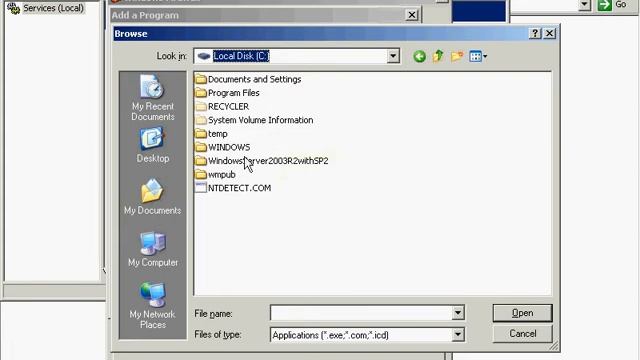Click Local Disk (C:) in Look in box
The height and width of the screenshot is (360, 640).
241,56
